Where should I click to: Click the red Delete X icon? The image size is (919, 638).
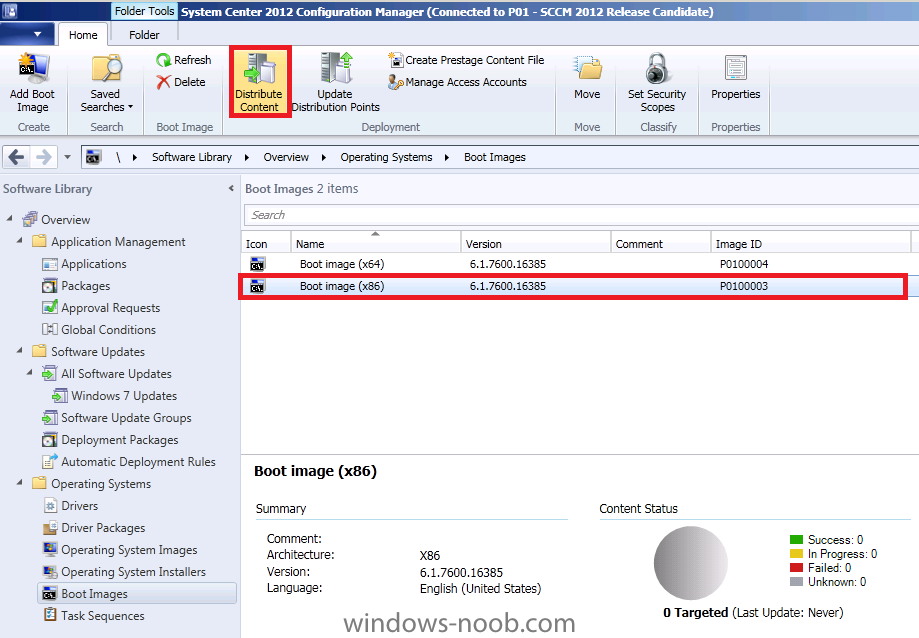(x=164, y=82)
